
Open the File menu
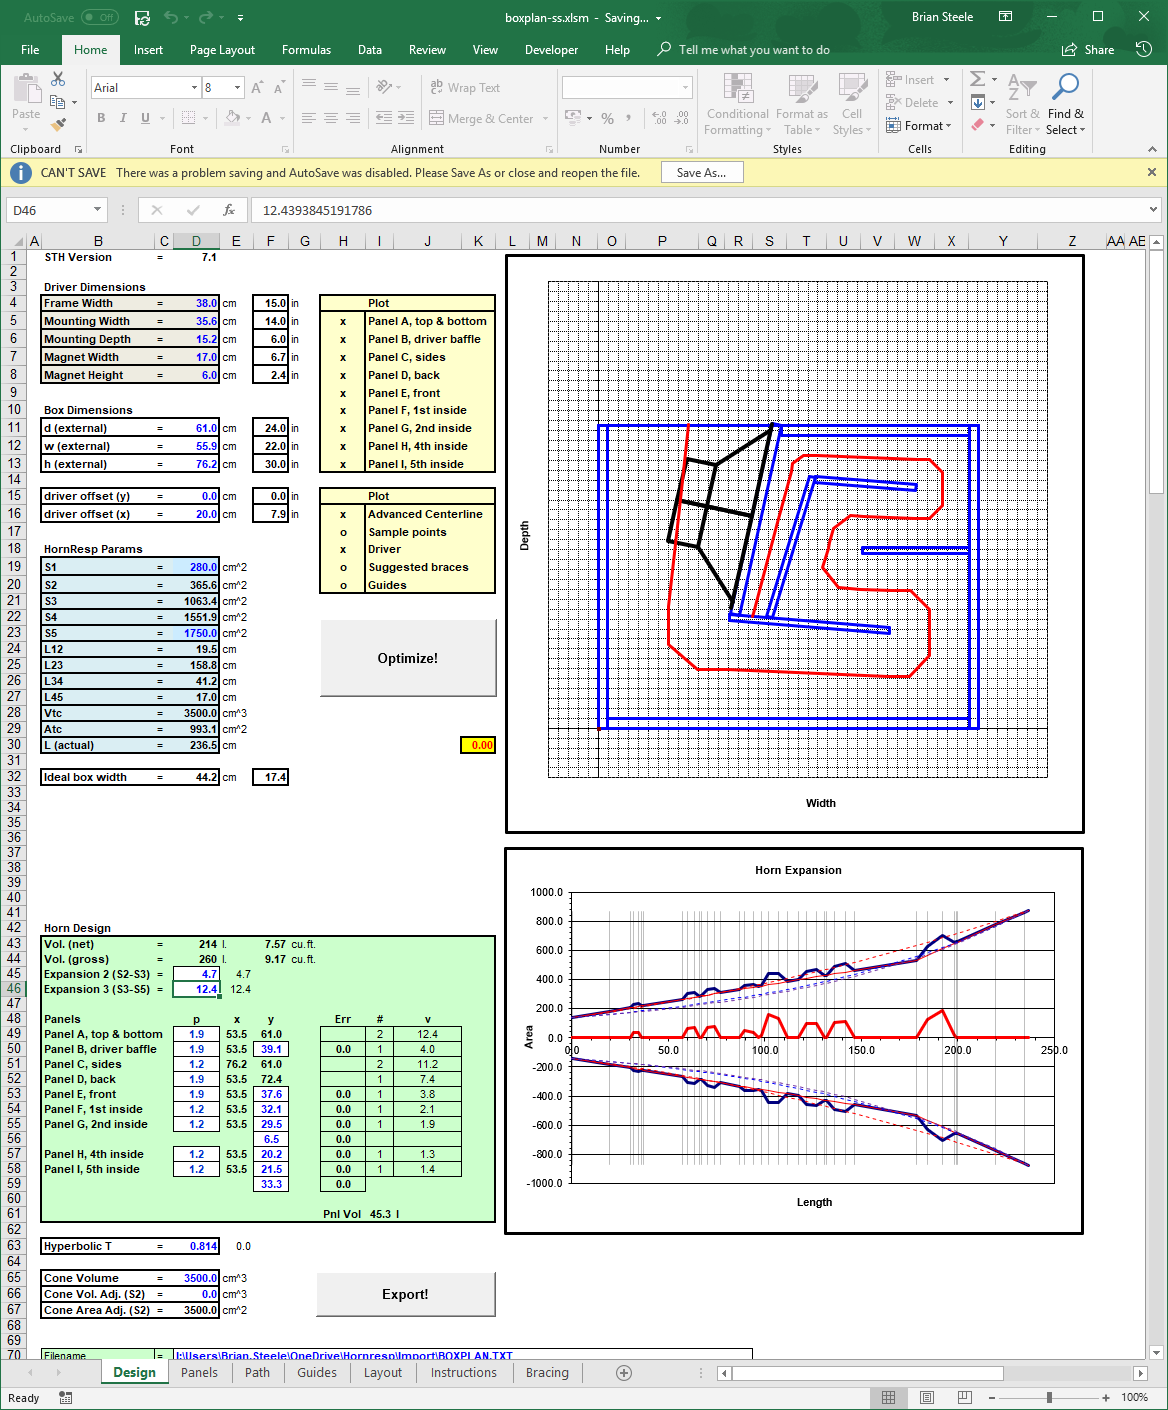[30, 50]
